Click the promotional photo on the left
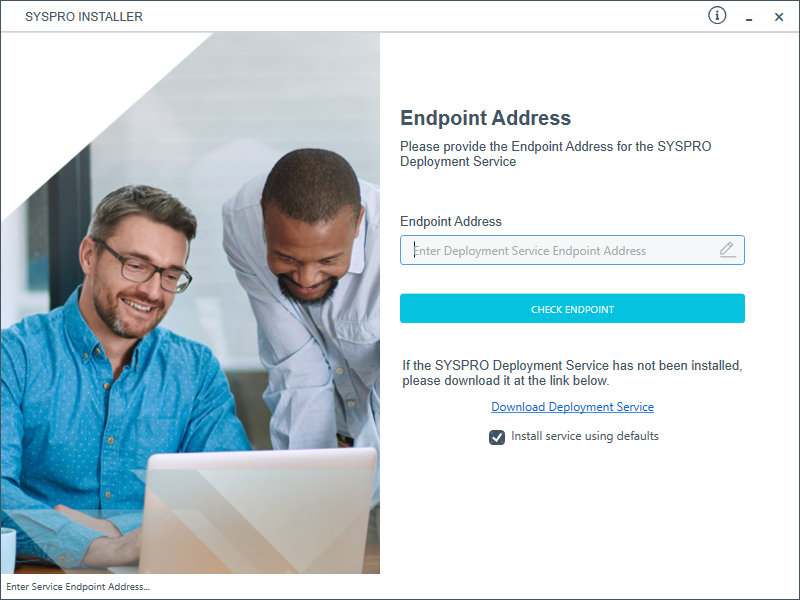The height and width of the screenshot is (600, 800). (190, 303)
